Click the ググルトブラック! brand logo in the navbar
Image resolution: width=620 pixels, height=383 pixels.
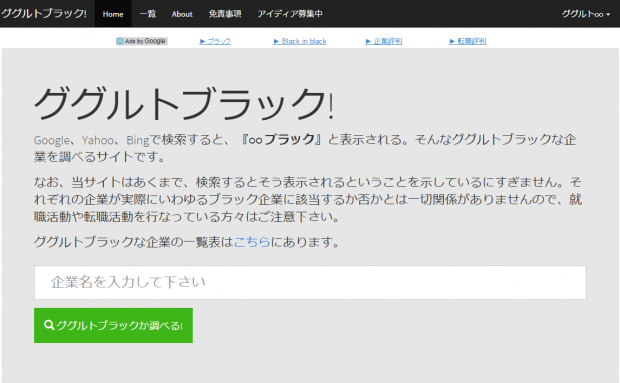[43, 13]
